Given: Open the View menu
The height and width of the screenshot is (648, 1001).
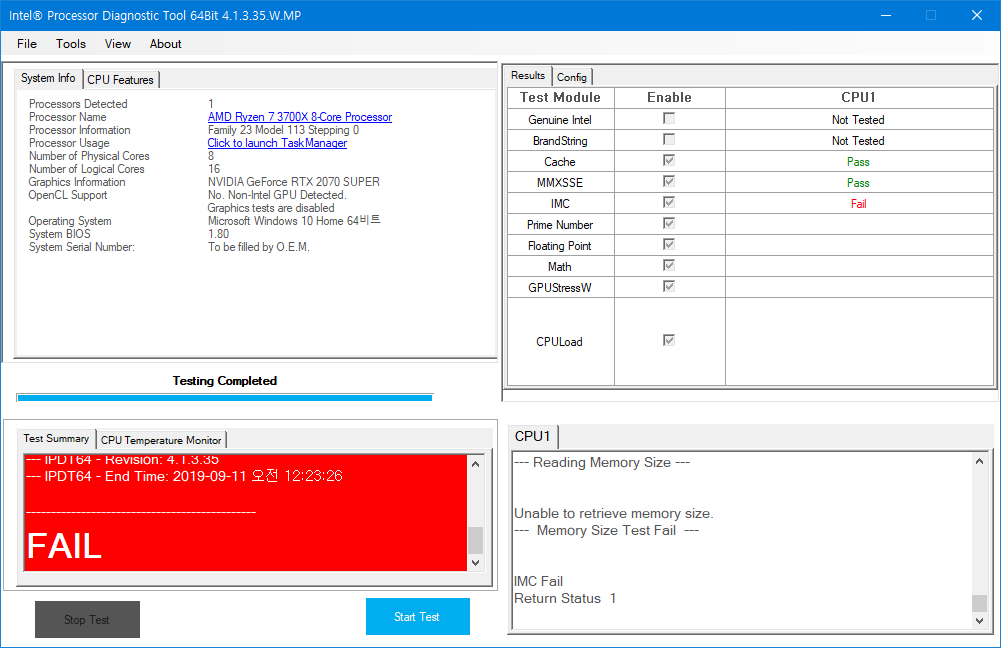Looking at the screenshot, I should [x=118, y=44].
